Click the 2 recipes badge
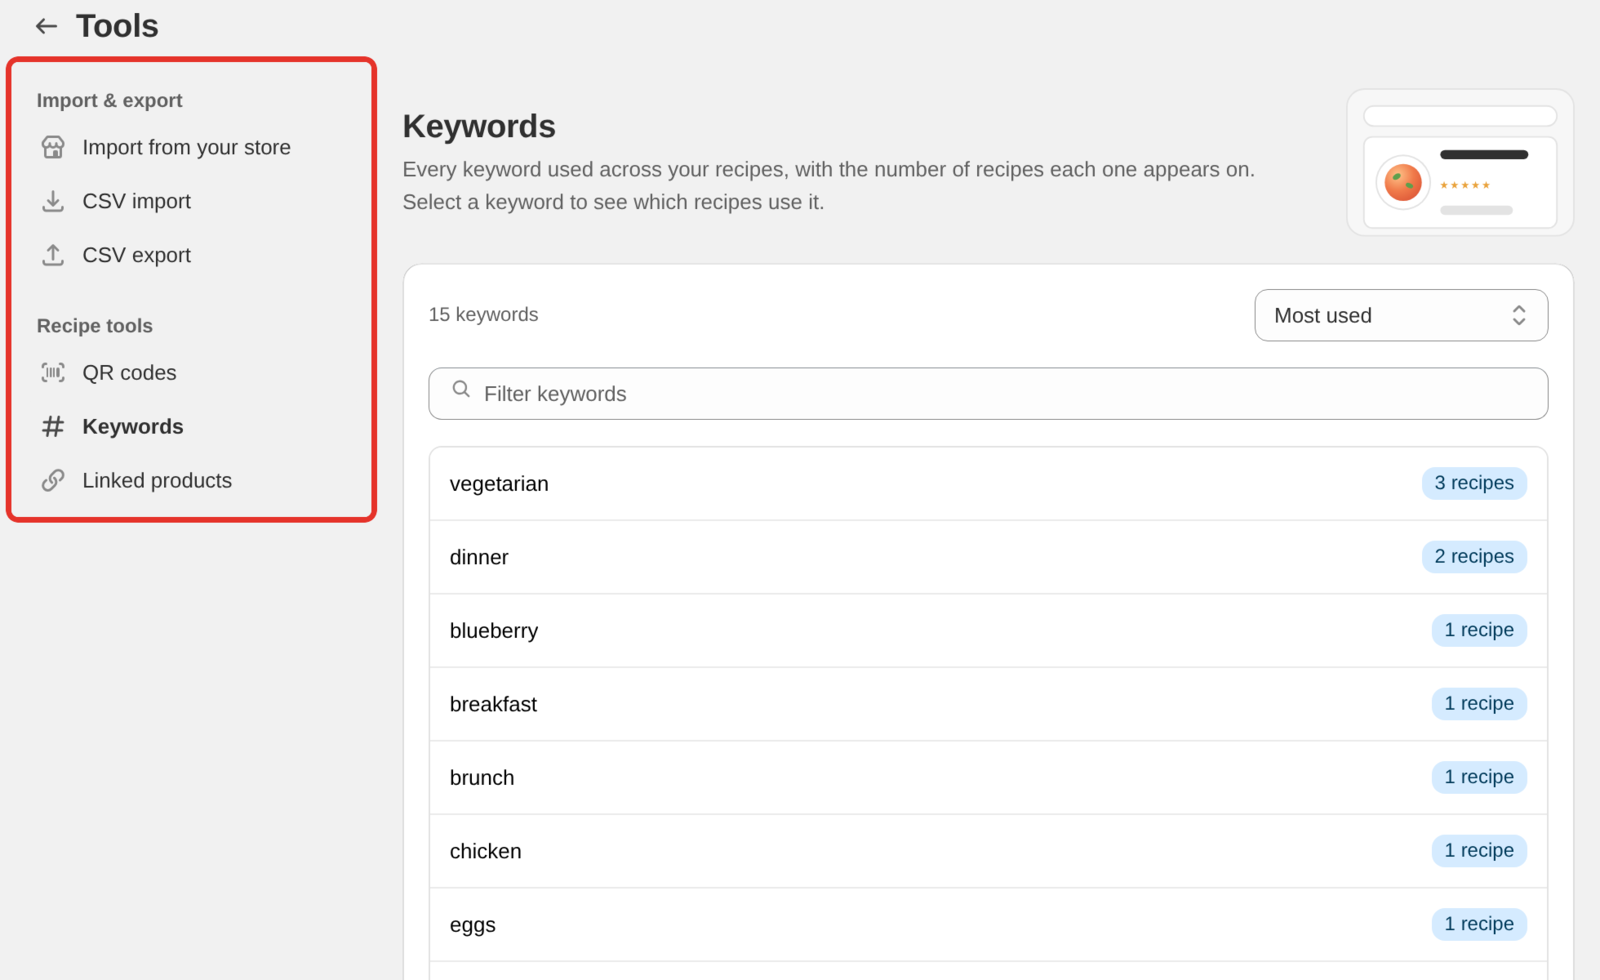Image resolution: width=1600 pixels, height=980 pixels. click(x=1474, y=557)
